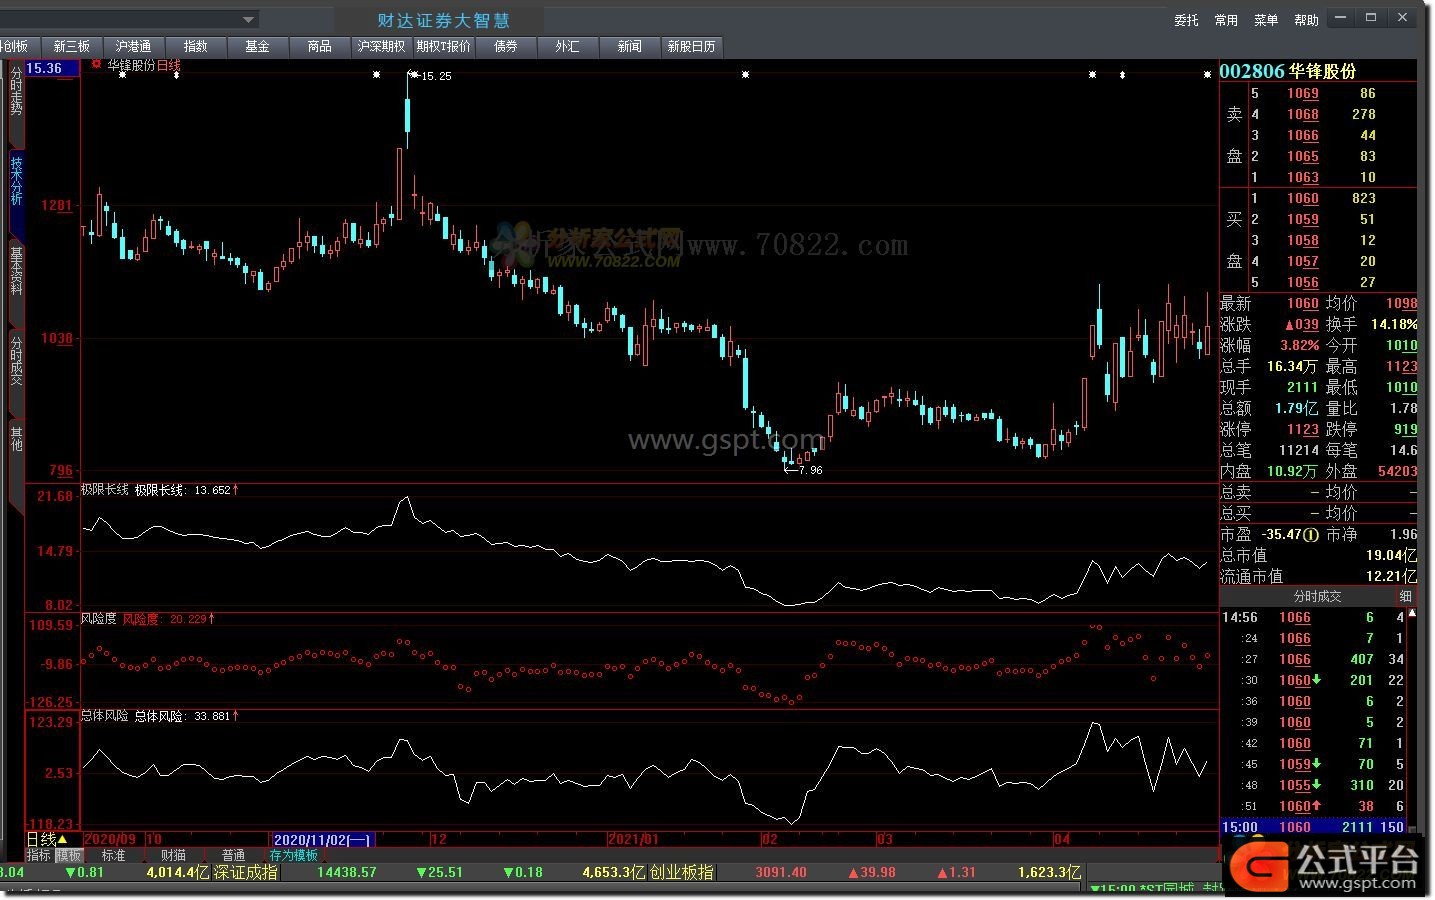Choose the 普通 template
The image size is (1435, 900).
pos(233,856)
